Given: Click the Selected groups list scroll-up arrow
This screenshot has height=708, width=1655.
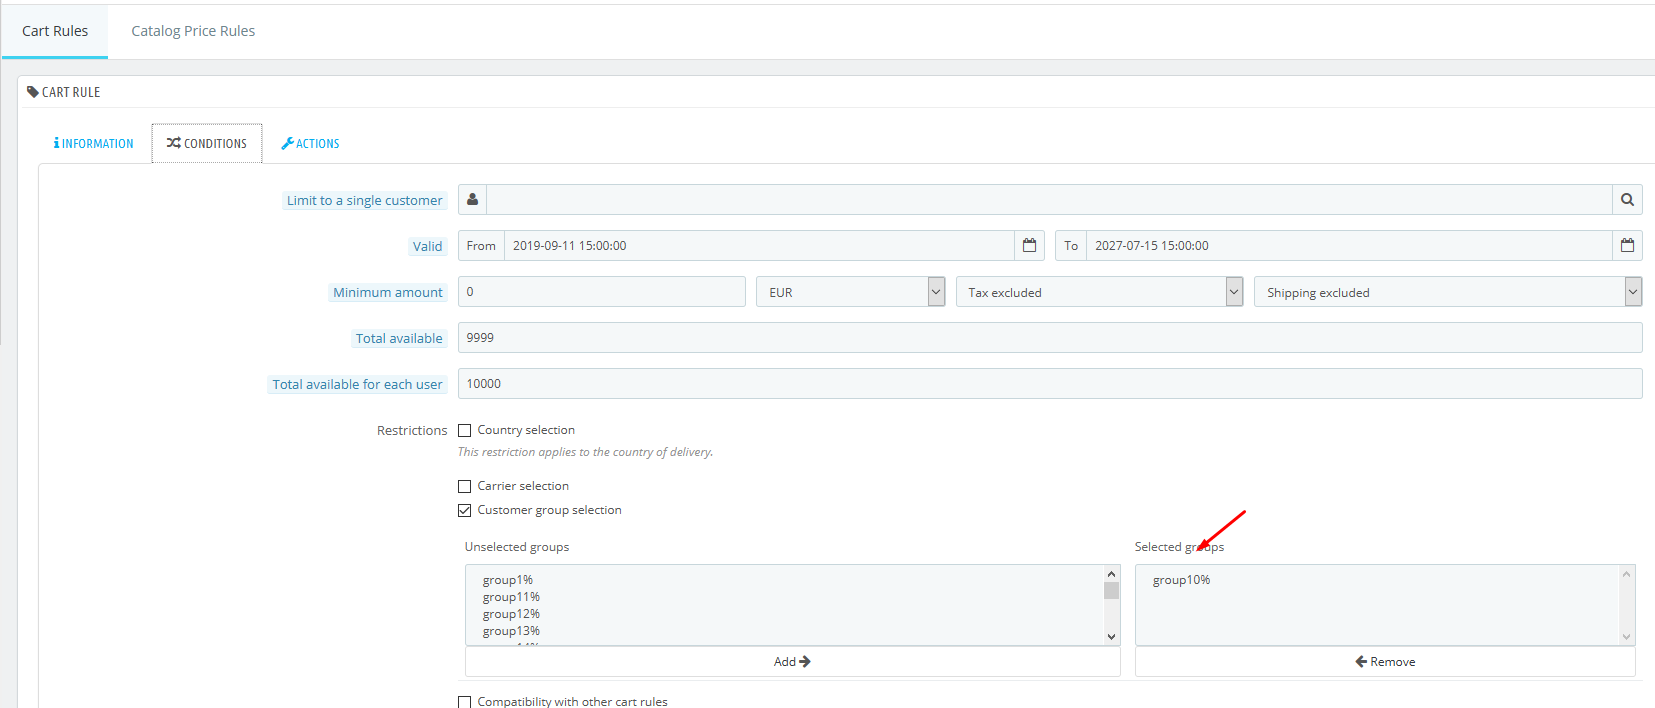Looking at the screenshot, I should coord(1626,574).
